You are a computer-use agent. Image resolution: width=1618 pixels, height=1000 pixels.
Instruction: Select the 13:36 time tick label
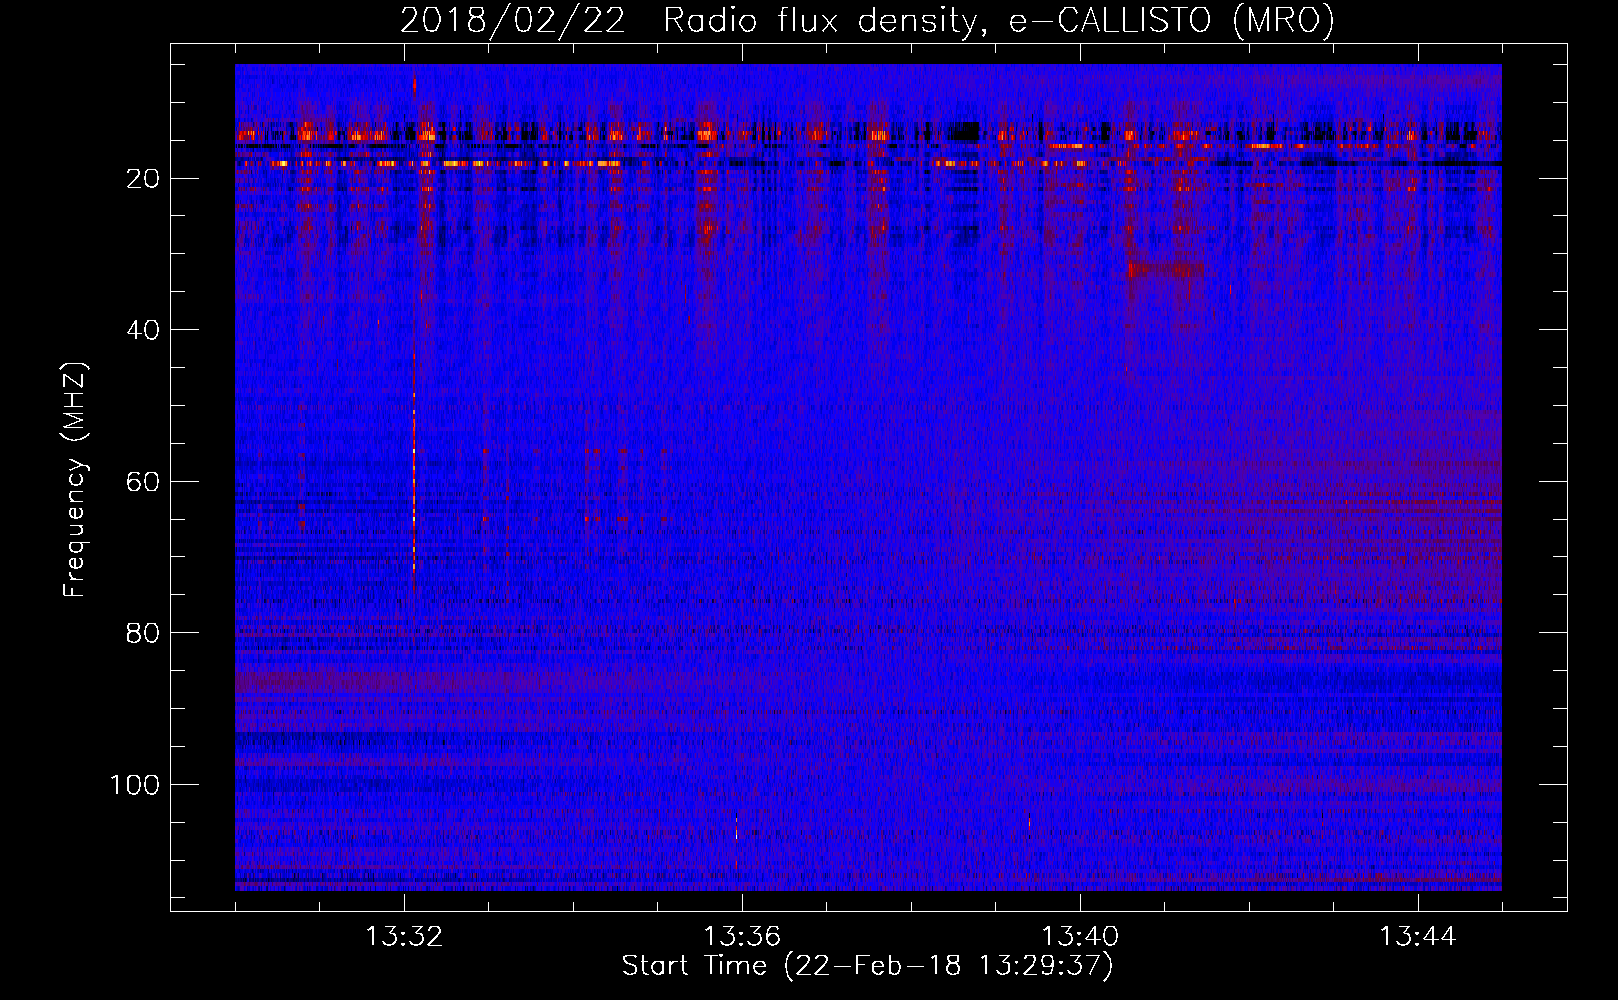(742, 937)
